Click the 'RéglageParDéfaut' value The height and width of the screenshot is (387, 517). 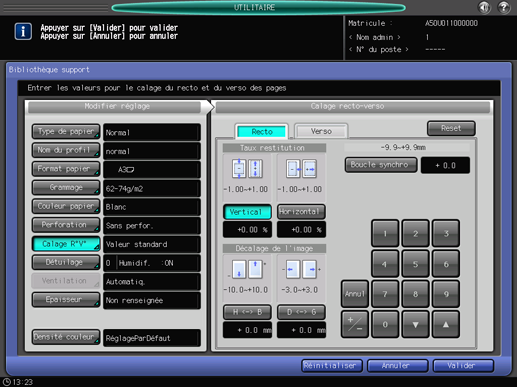point(152,338)
